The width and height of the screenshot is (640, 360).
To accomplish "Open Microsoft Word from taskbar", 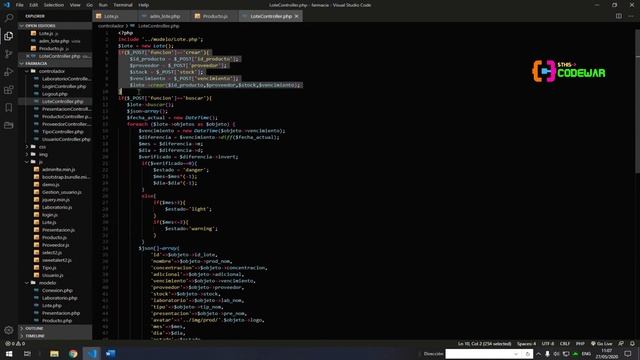I will [x=111, y=353].
